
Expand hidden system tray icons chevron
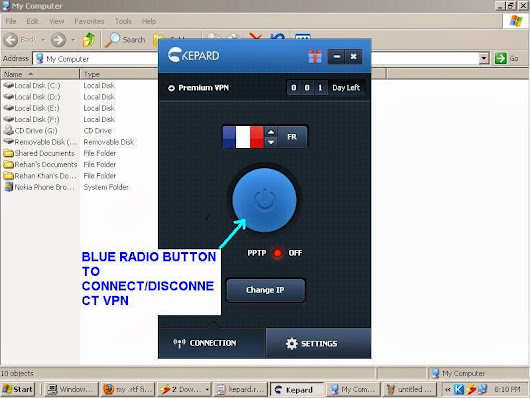[447, 390]
